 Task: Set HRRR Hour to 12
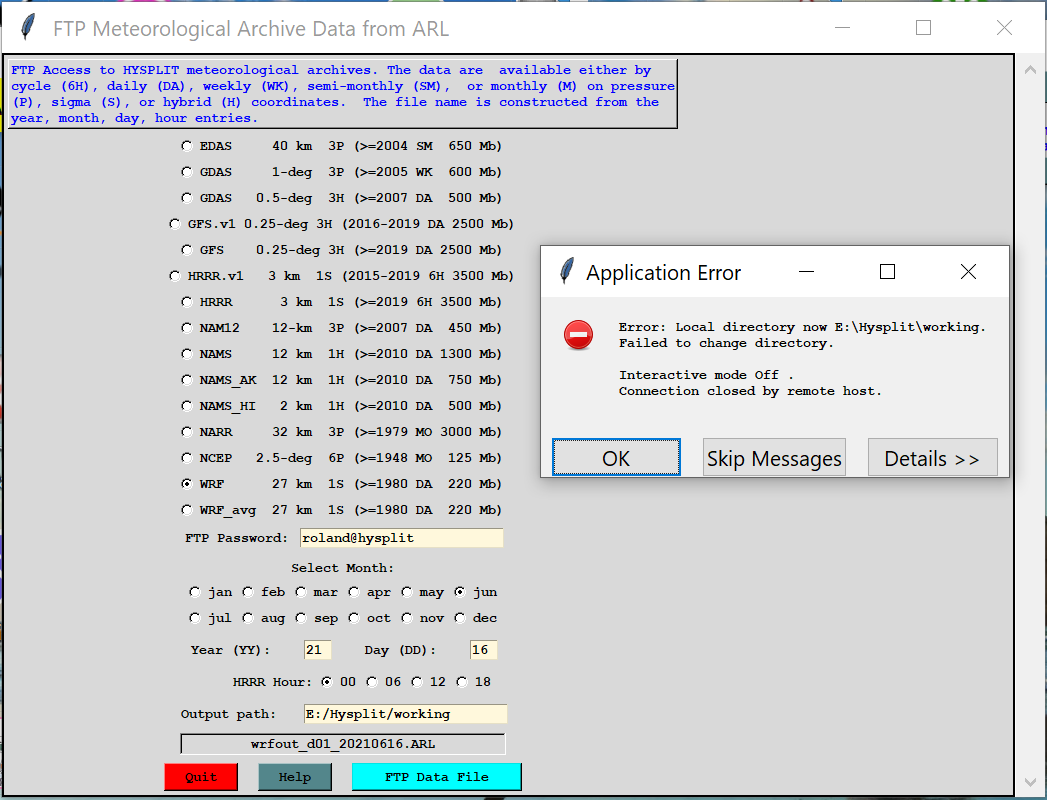click(x=417, y=682)
